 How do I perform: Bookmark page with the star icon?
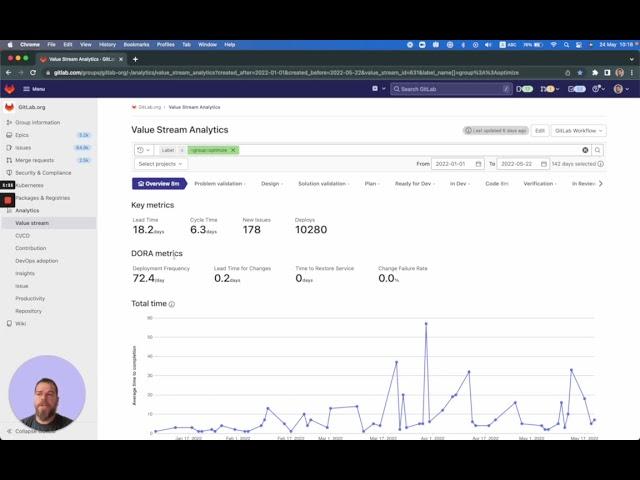580,73
